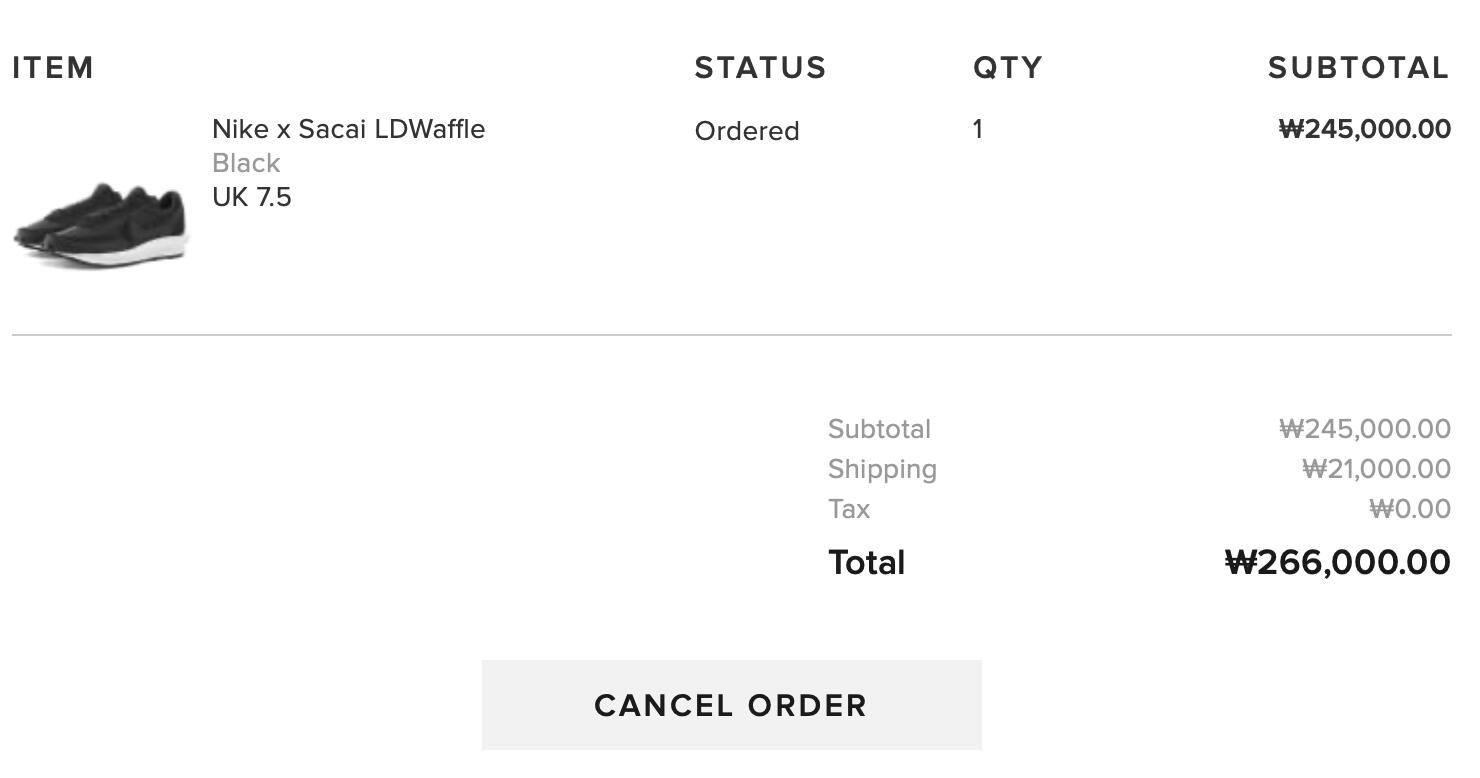Click the SUBTOTAL column header
Image resolution: width=1480 pixels, height=778 pixels.
(x=1358, y=68)
